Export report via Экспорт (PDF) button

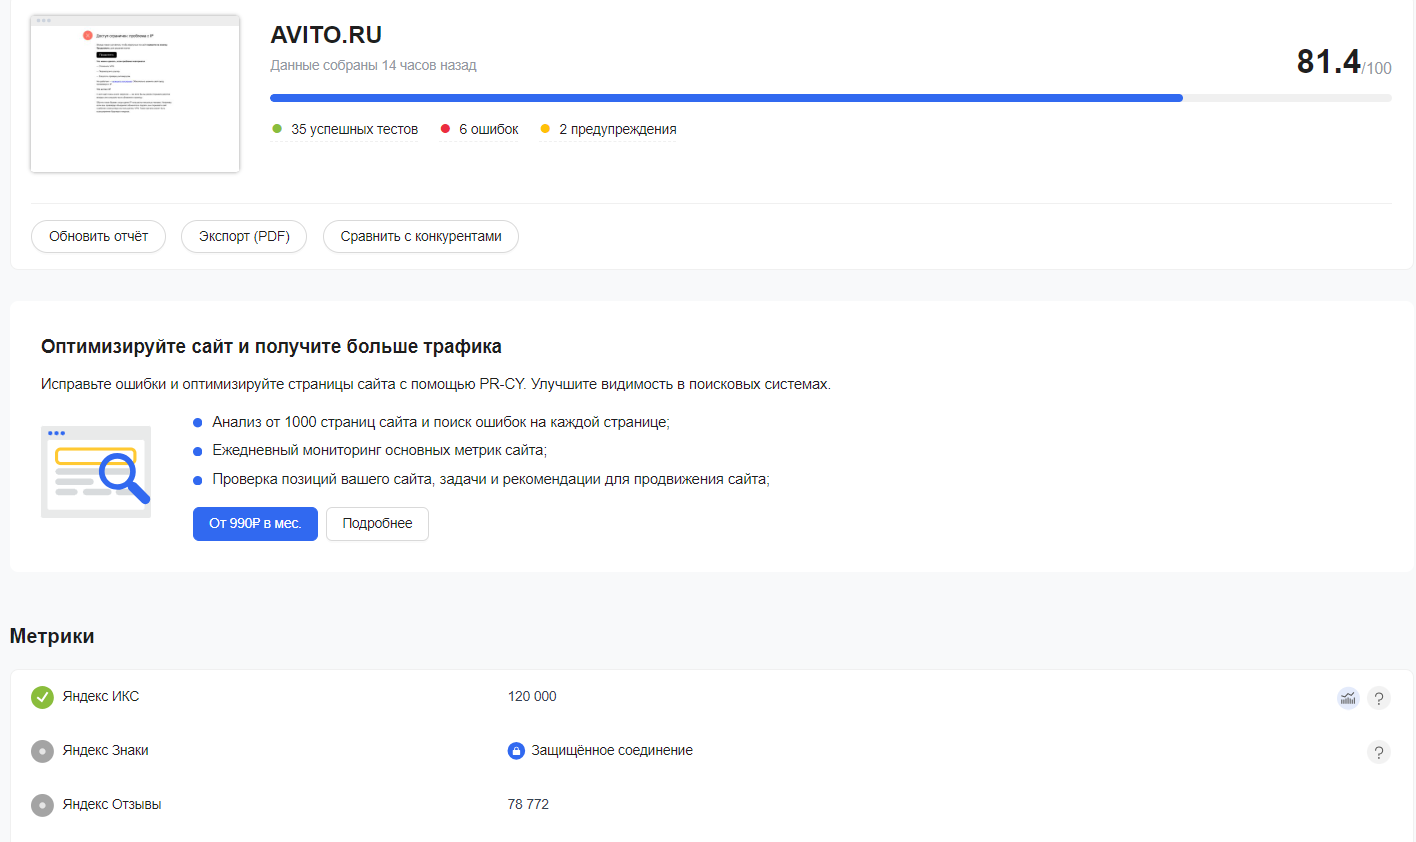click(244, 237)
